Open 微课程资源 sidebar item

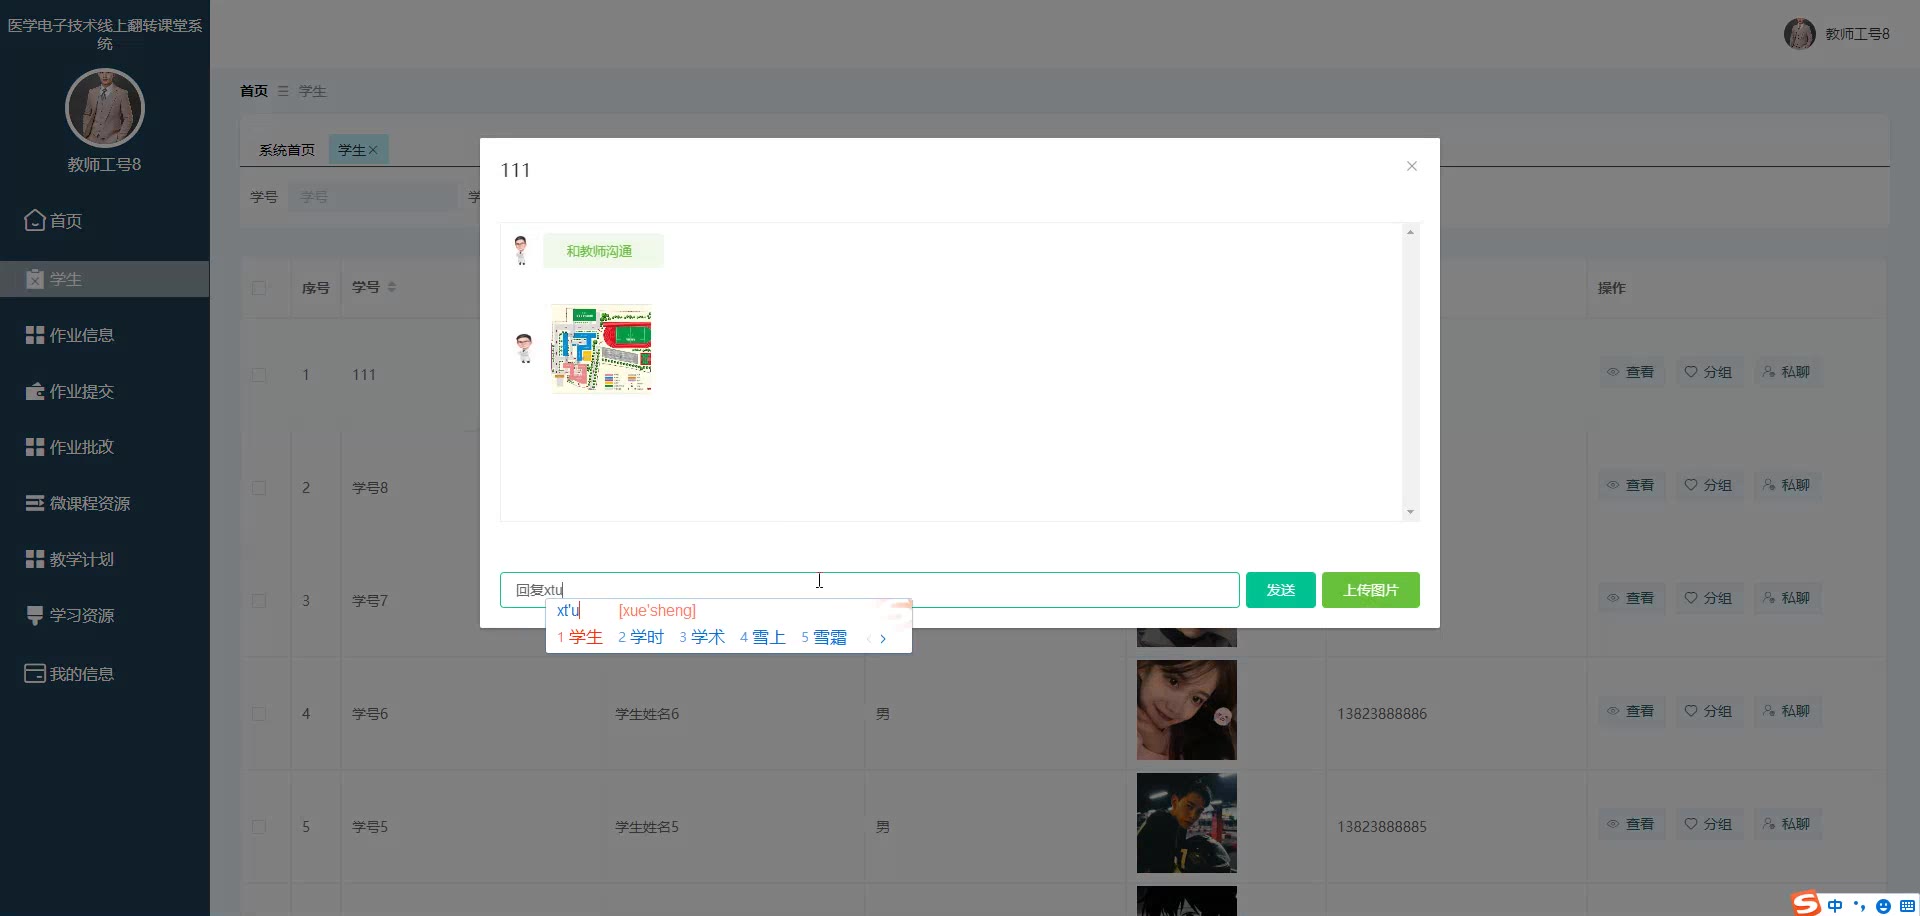tap(104, 503)
